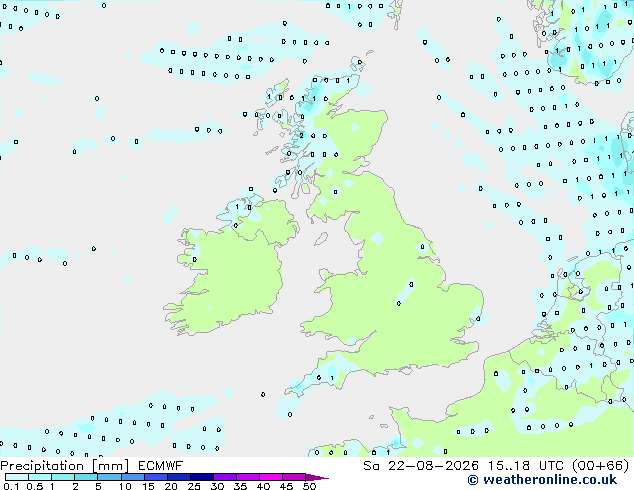The height and width of the screenshot is (490, 634).
Task: Select the 5 to 10 mm legend swatch
Action: pos(109,477)
